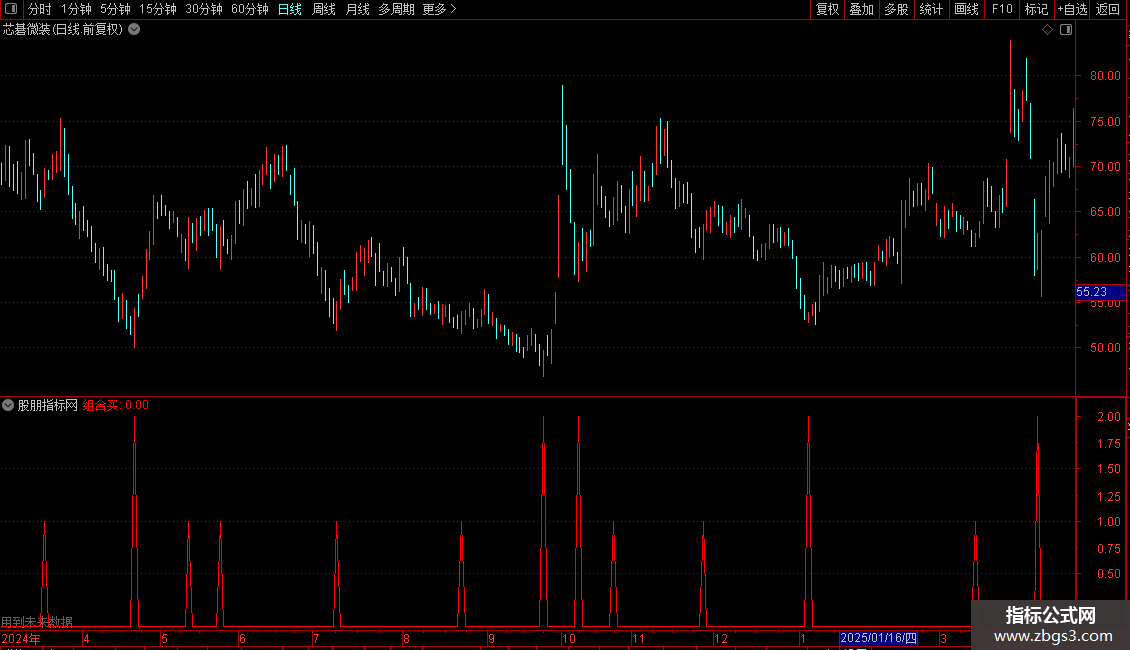Switch to 周线 weekly chart
Image resolution: width=1130 pixels, height=650 pixels.
(324, 9)
